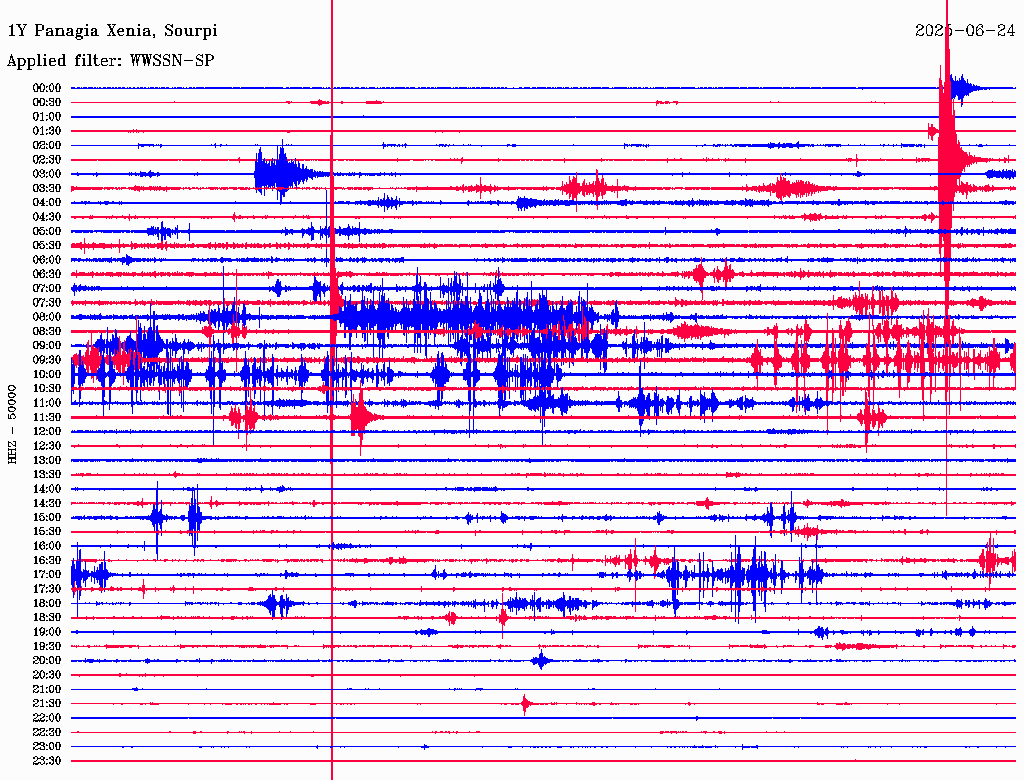Click the 10:00 time label

47,375
